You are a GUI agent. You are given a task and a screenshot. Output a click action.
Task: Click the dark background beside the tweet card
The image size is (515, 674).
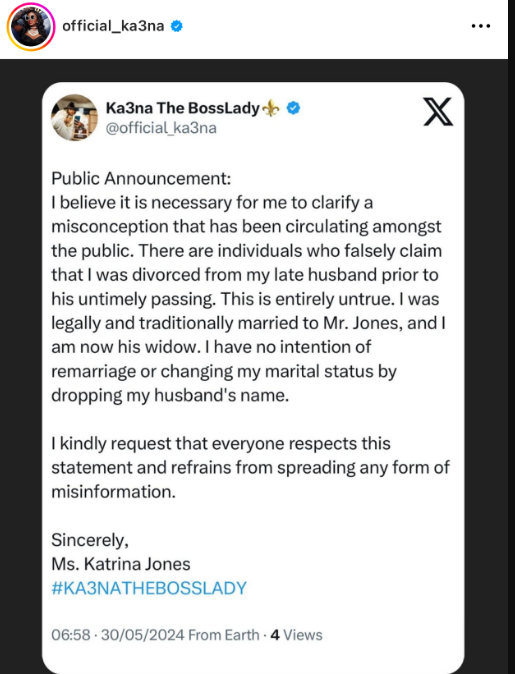(21, 365)
